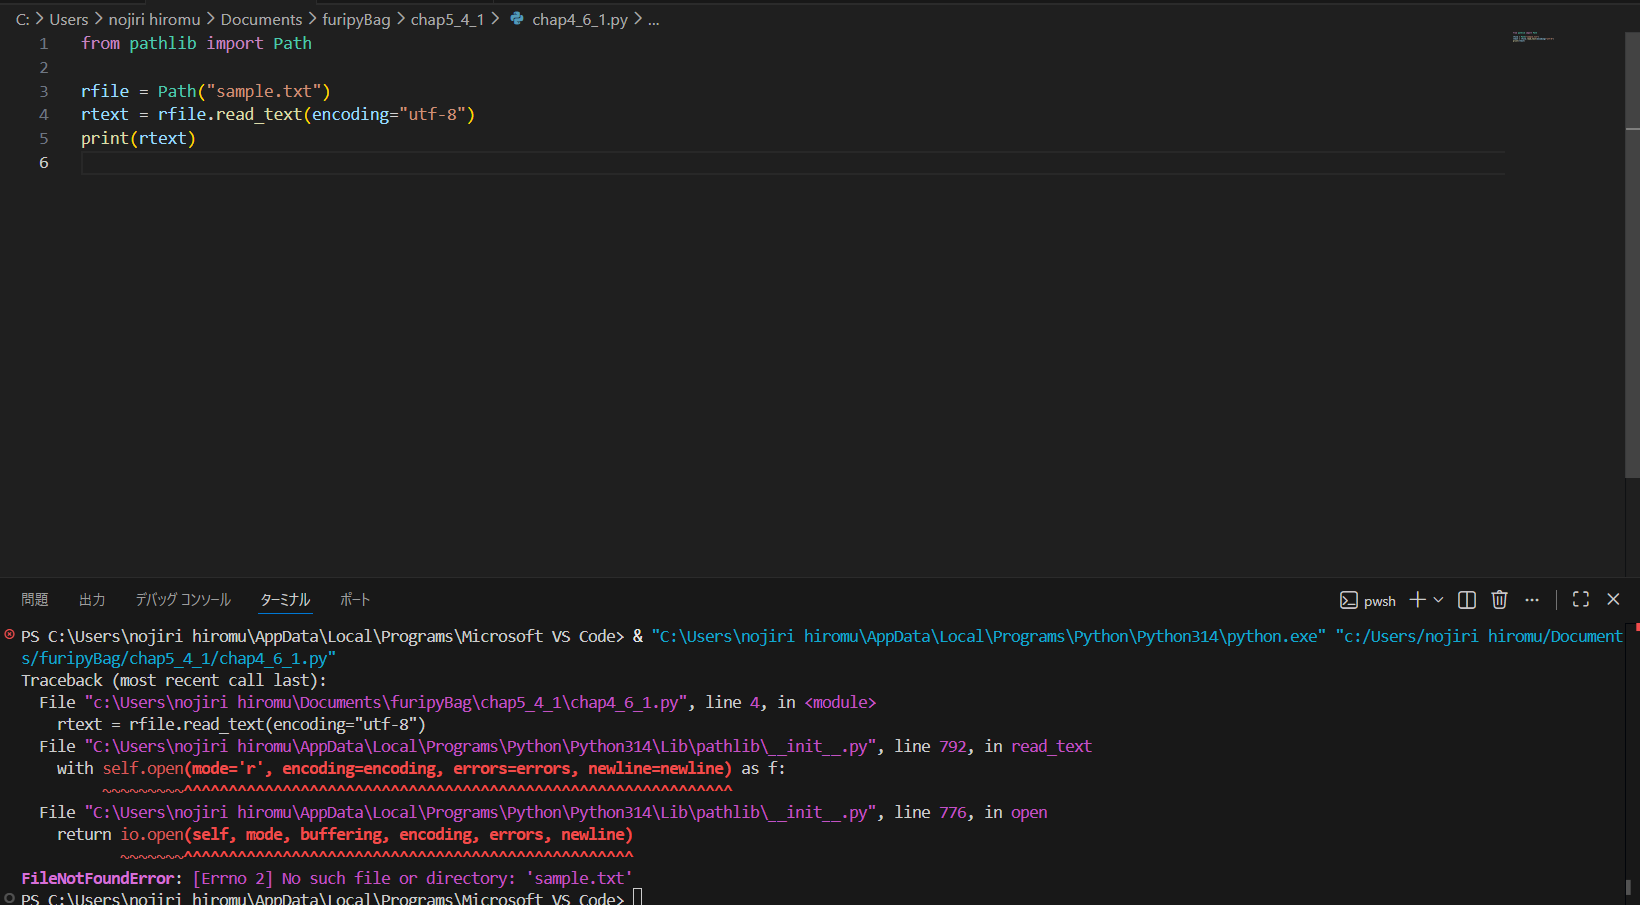Image resolution: width=1640 pixels, height=905 pixels.
Task: Click the pwsh terminal shell icon
Action: click(1349, 600)
